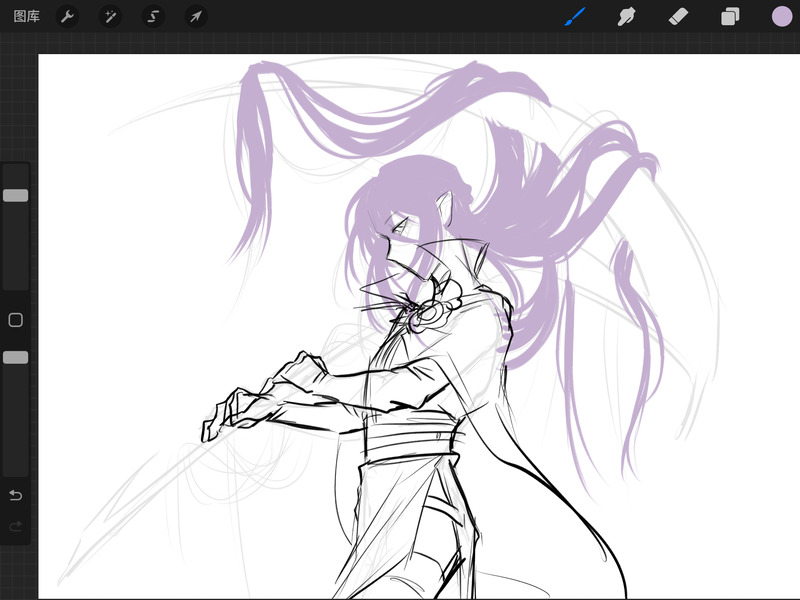Screen dimensions: 800x600
Task: Open the lavender color swatch picker
Action: click(x=782, y=16)
